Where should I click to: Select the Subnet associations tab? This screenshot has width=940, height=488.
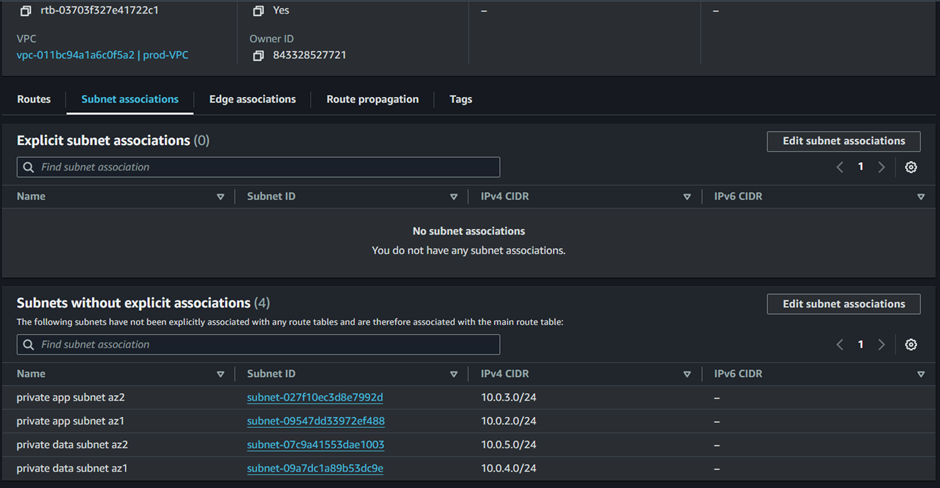(129, 100)
